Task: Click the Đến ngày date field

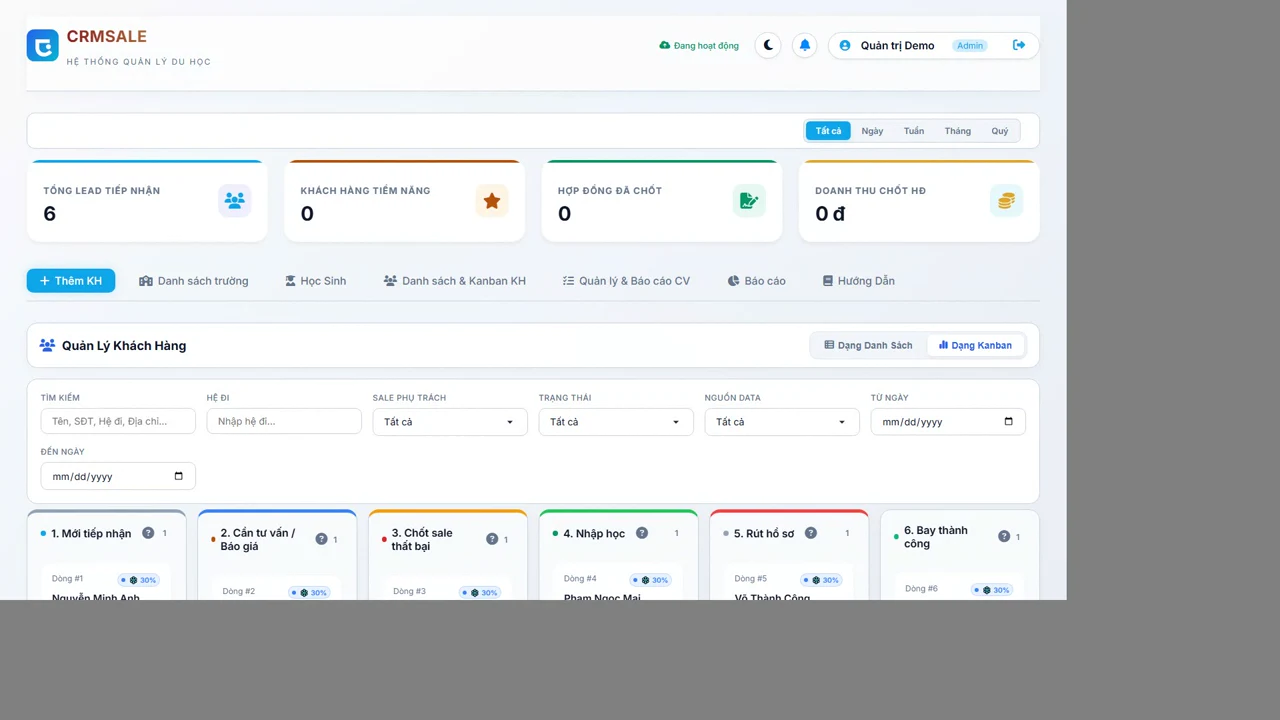Action: 118,476
